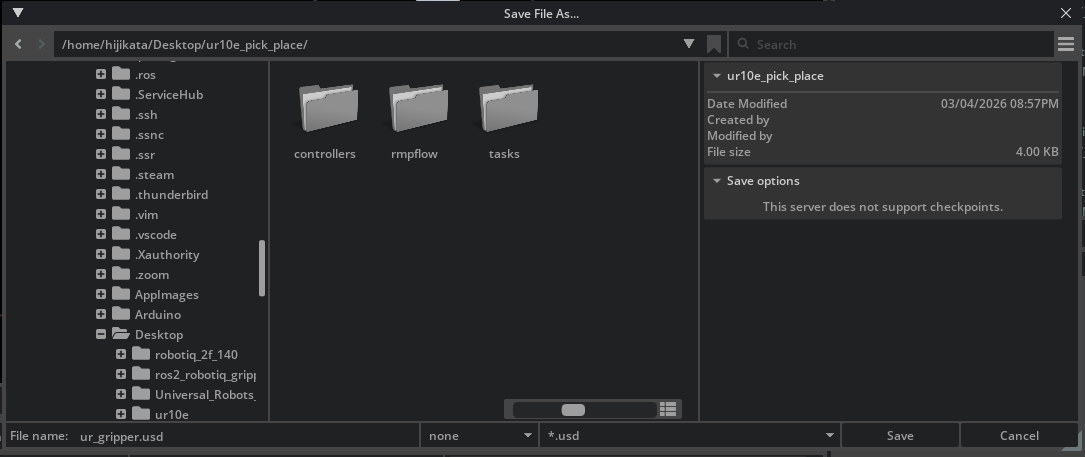Click the '4.00 KB' value
1085x457 pixels.
tap(1037, 152)
